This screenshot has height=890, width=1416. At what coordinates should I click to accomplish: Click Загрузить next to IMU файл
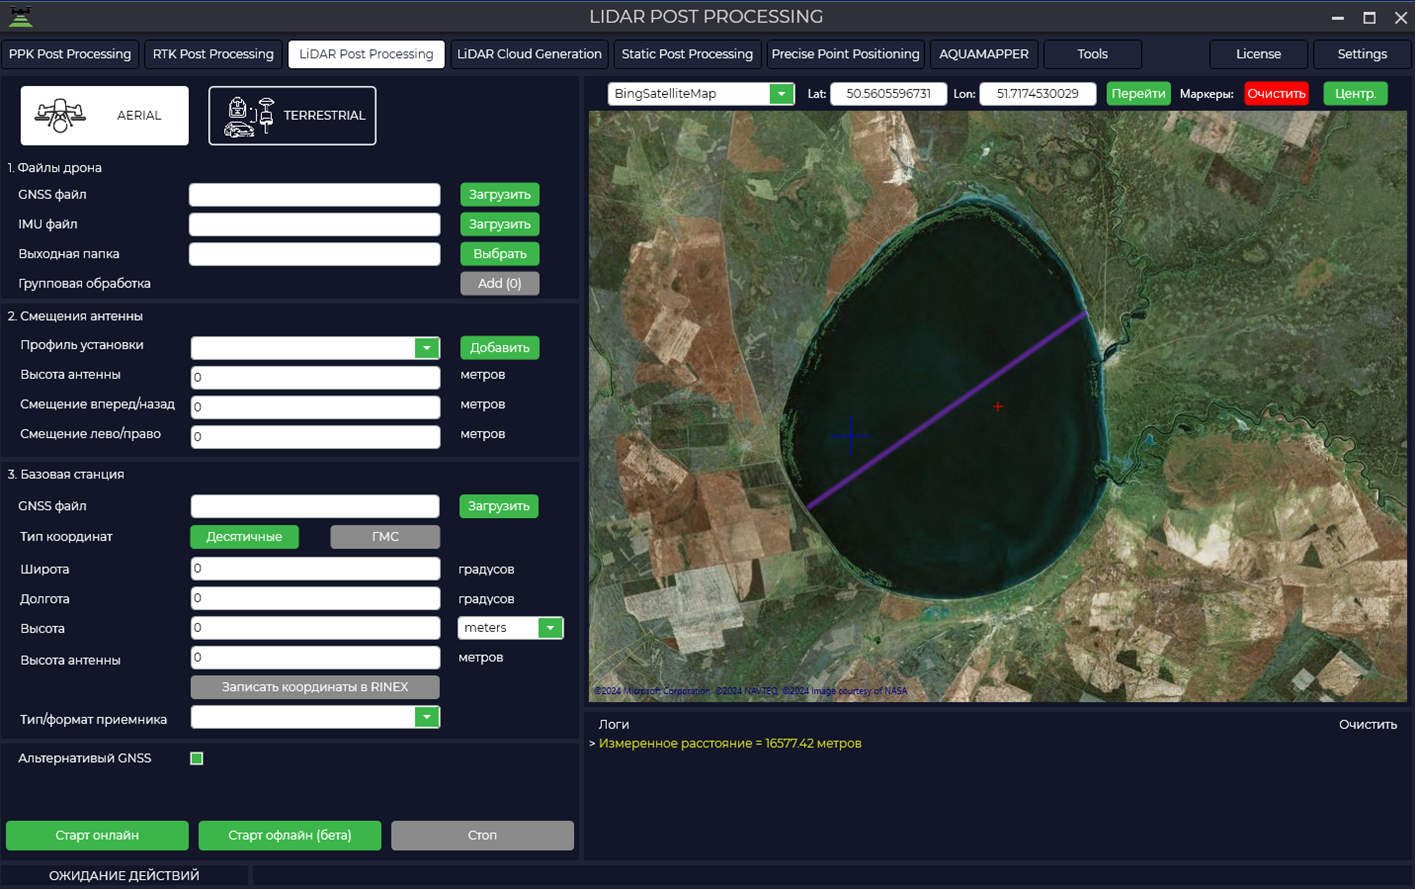(x=500, y=225)
